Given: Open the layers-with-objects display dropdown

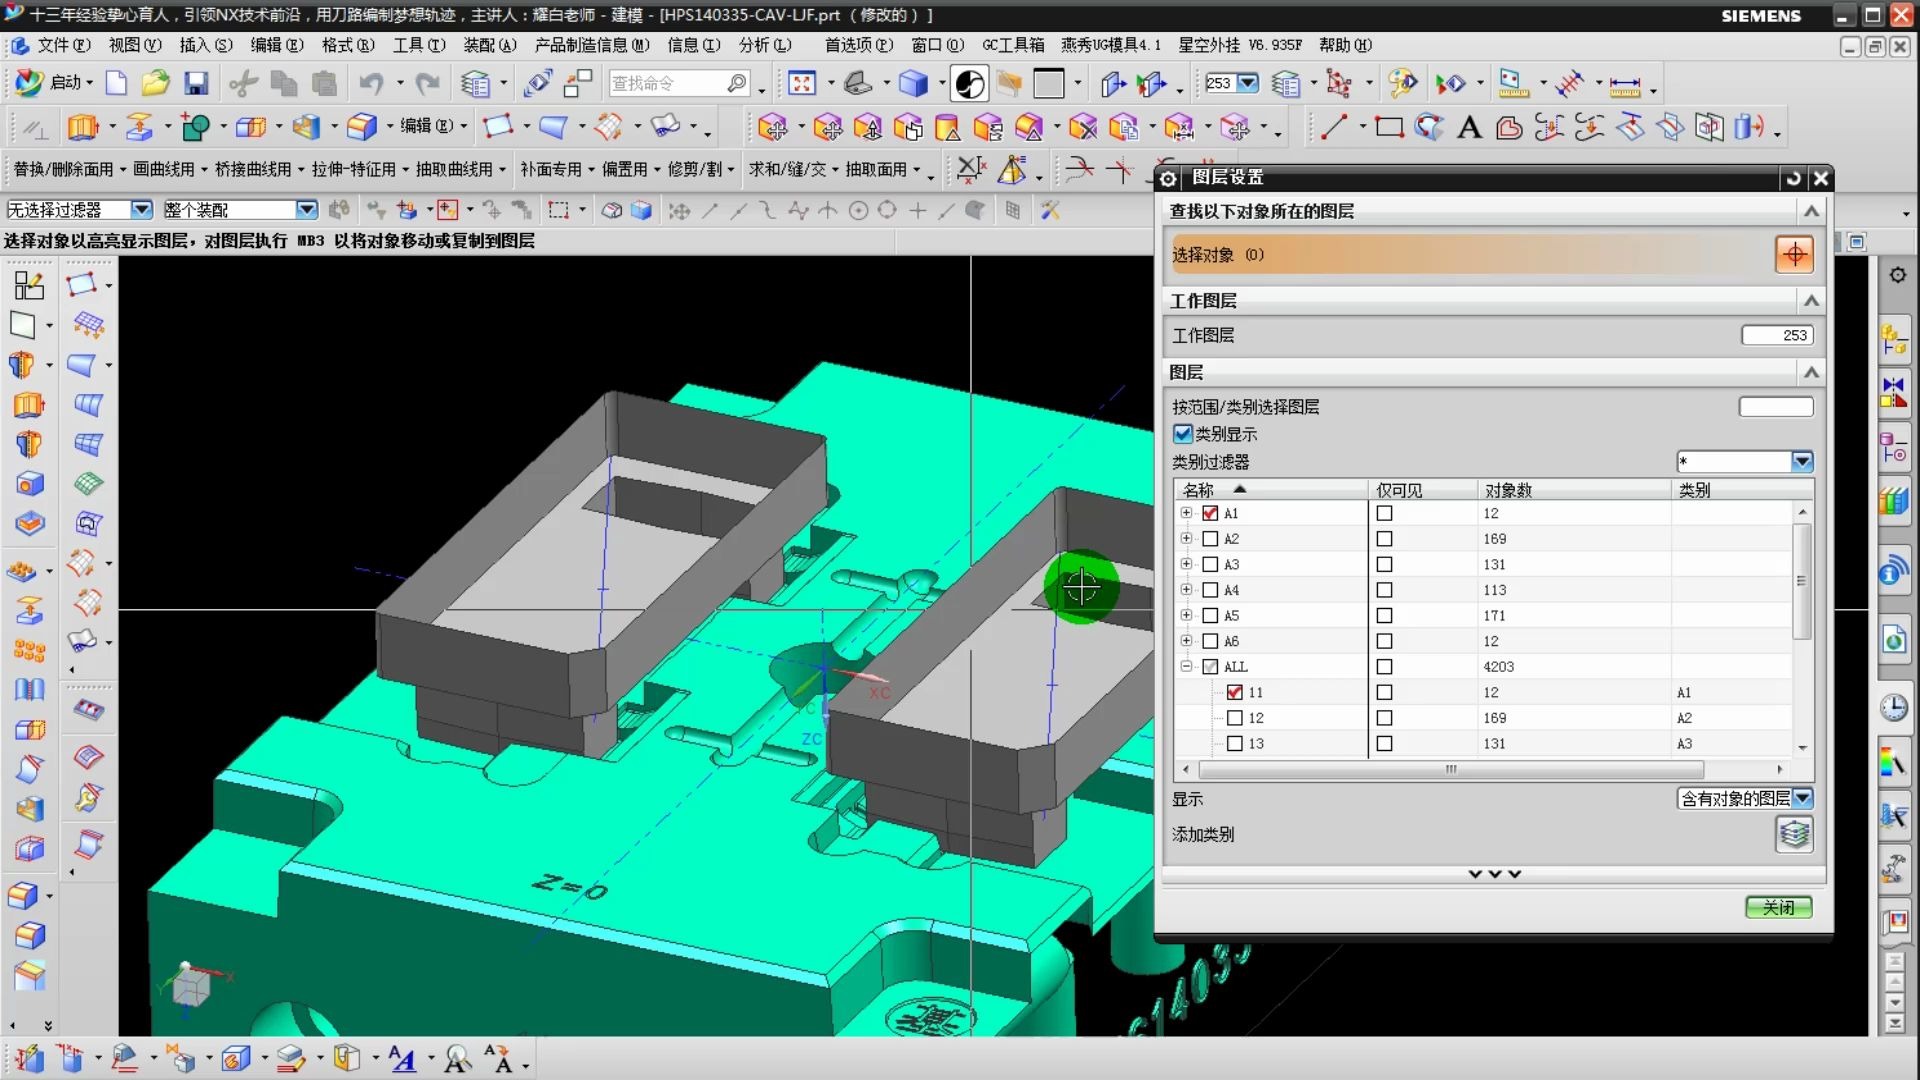Looking at the screenshot, I should 1802,799.
